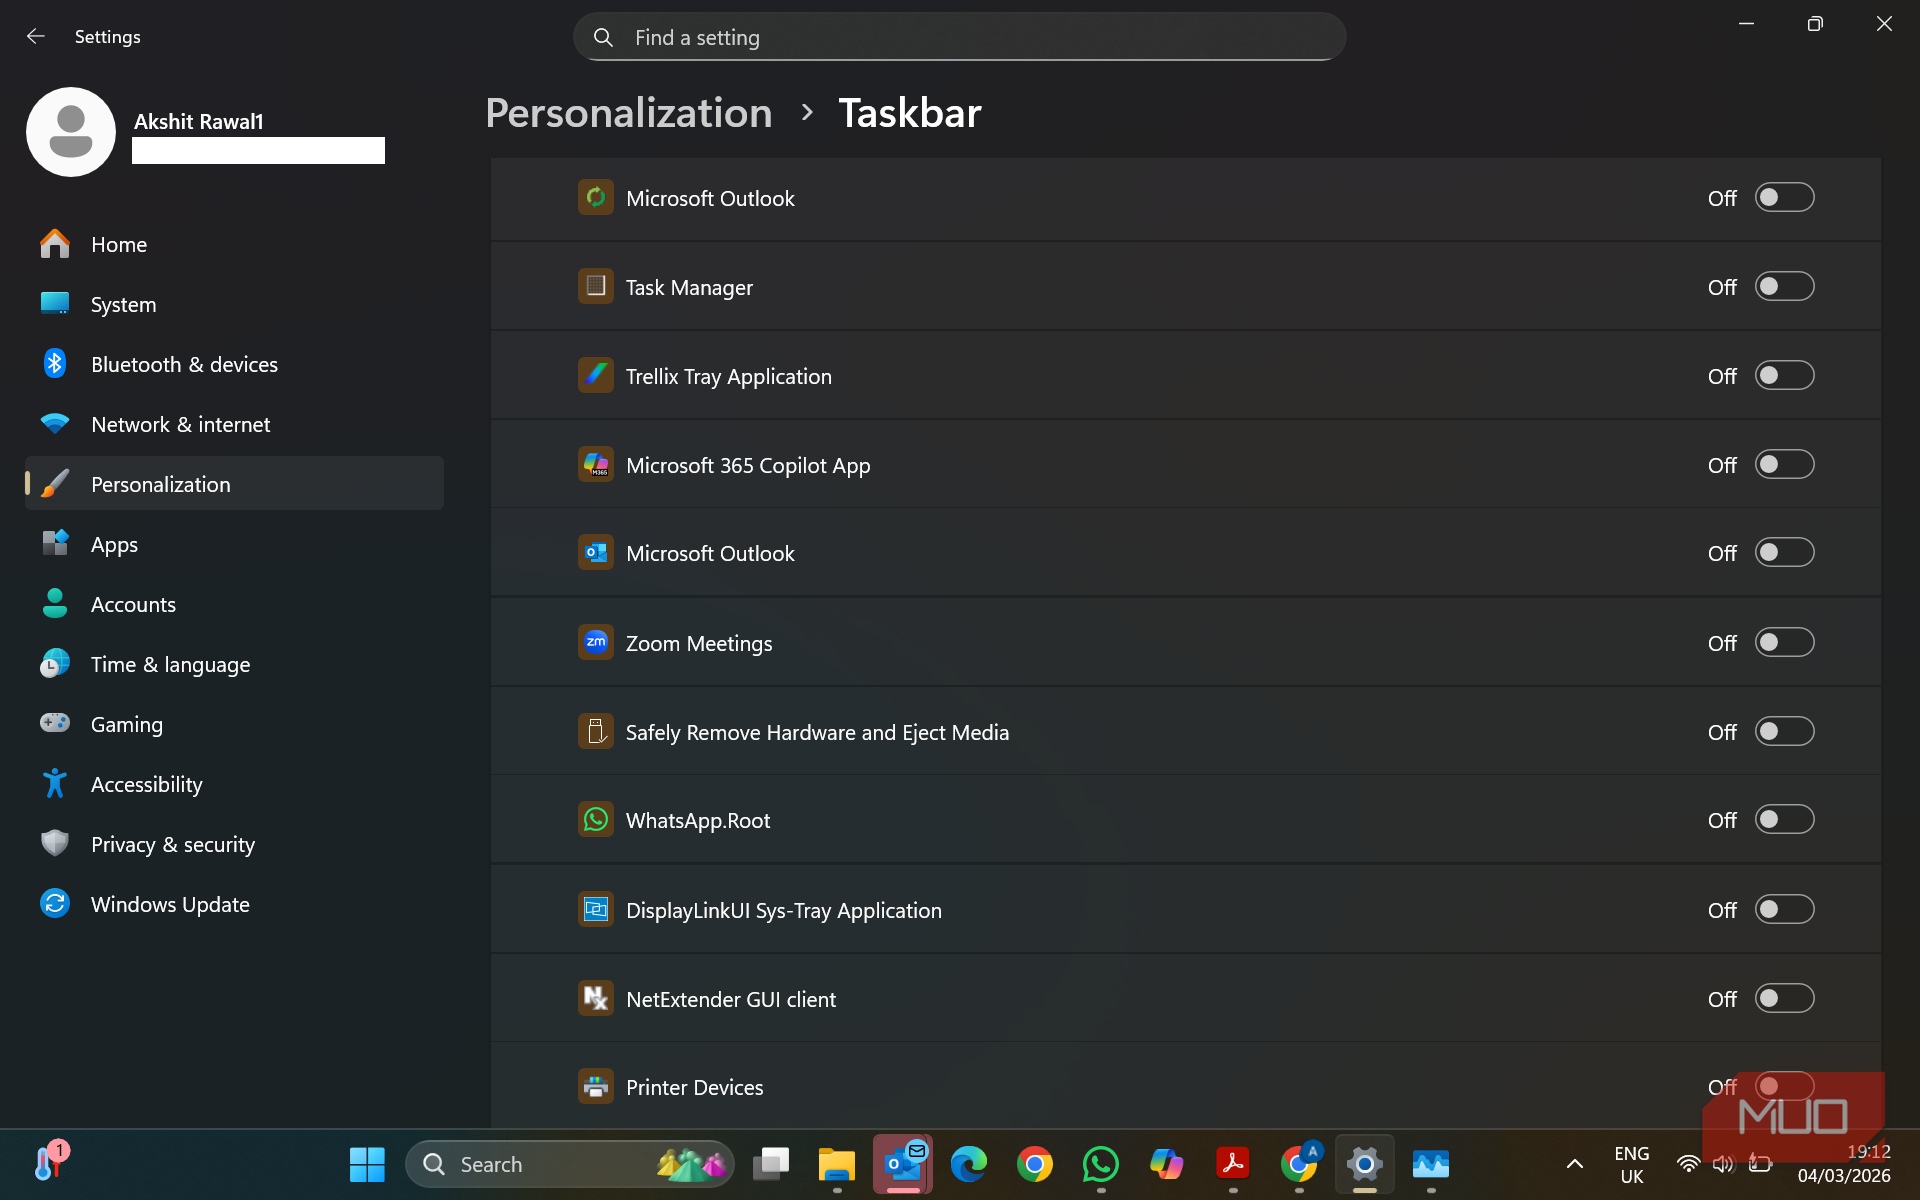Turn on Microsoft 365 Copilot App toggle

pyautogui.click(x=1784, y=465)
